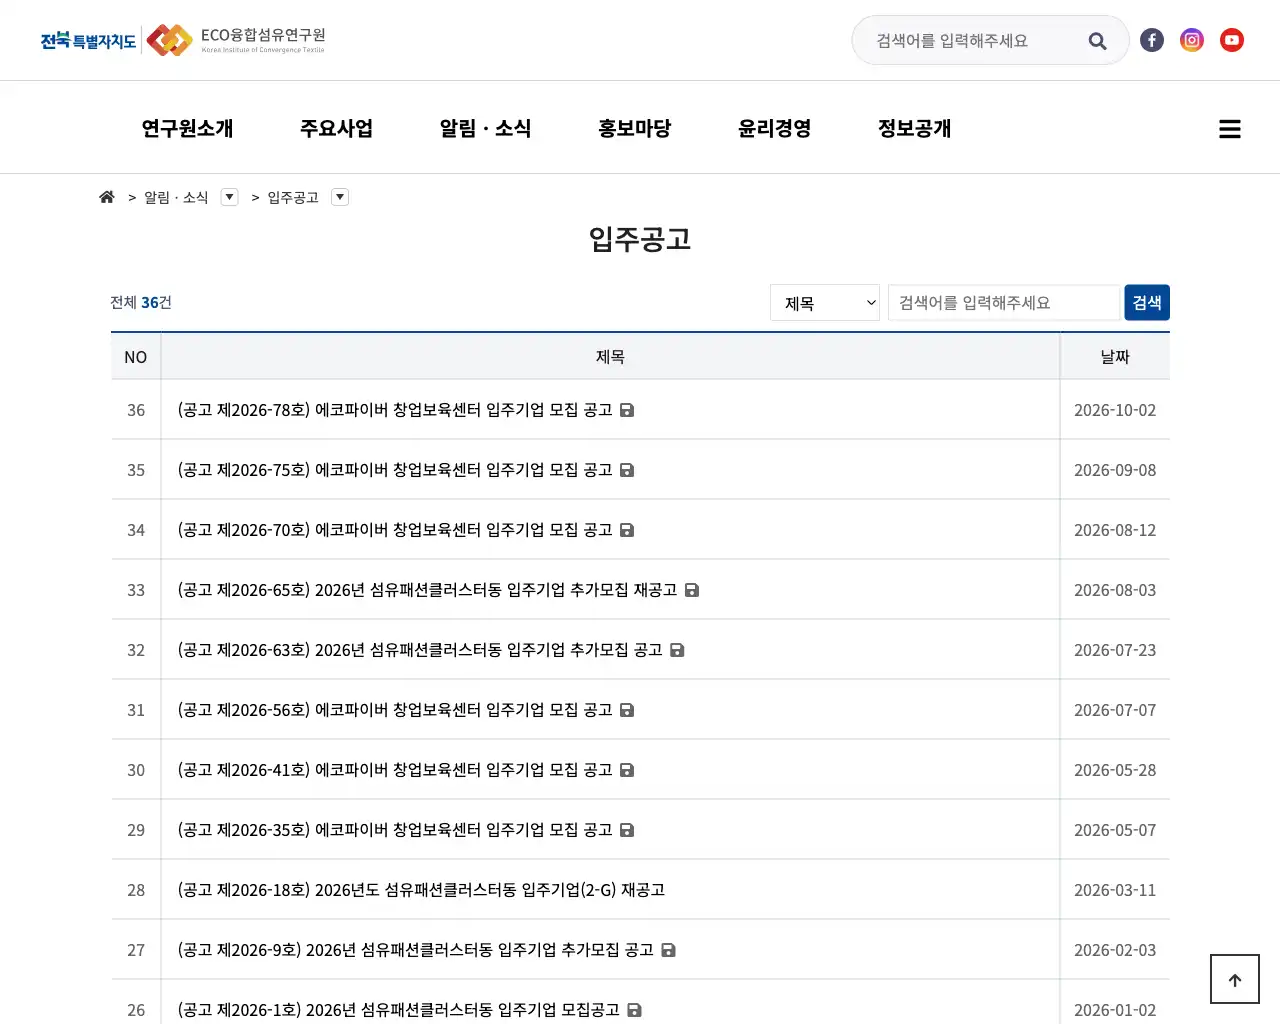Click attachment icon on 제2026-63호 row
This screenshot has width=1280, height=1024.
tap(677, 650)
